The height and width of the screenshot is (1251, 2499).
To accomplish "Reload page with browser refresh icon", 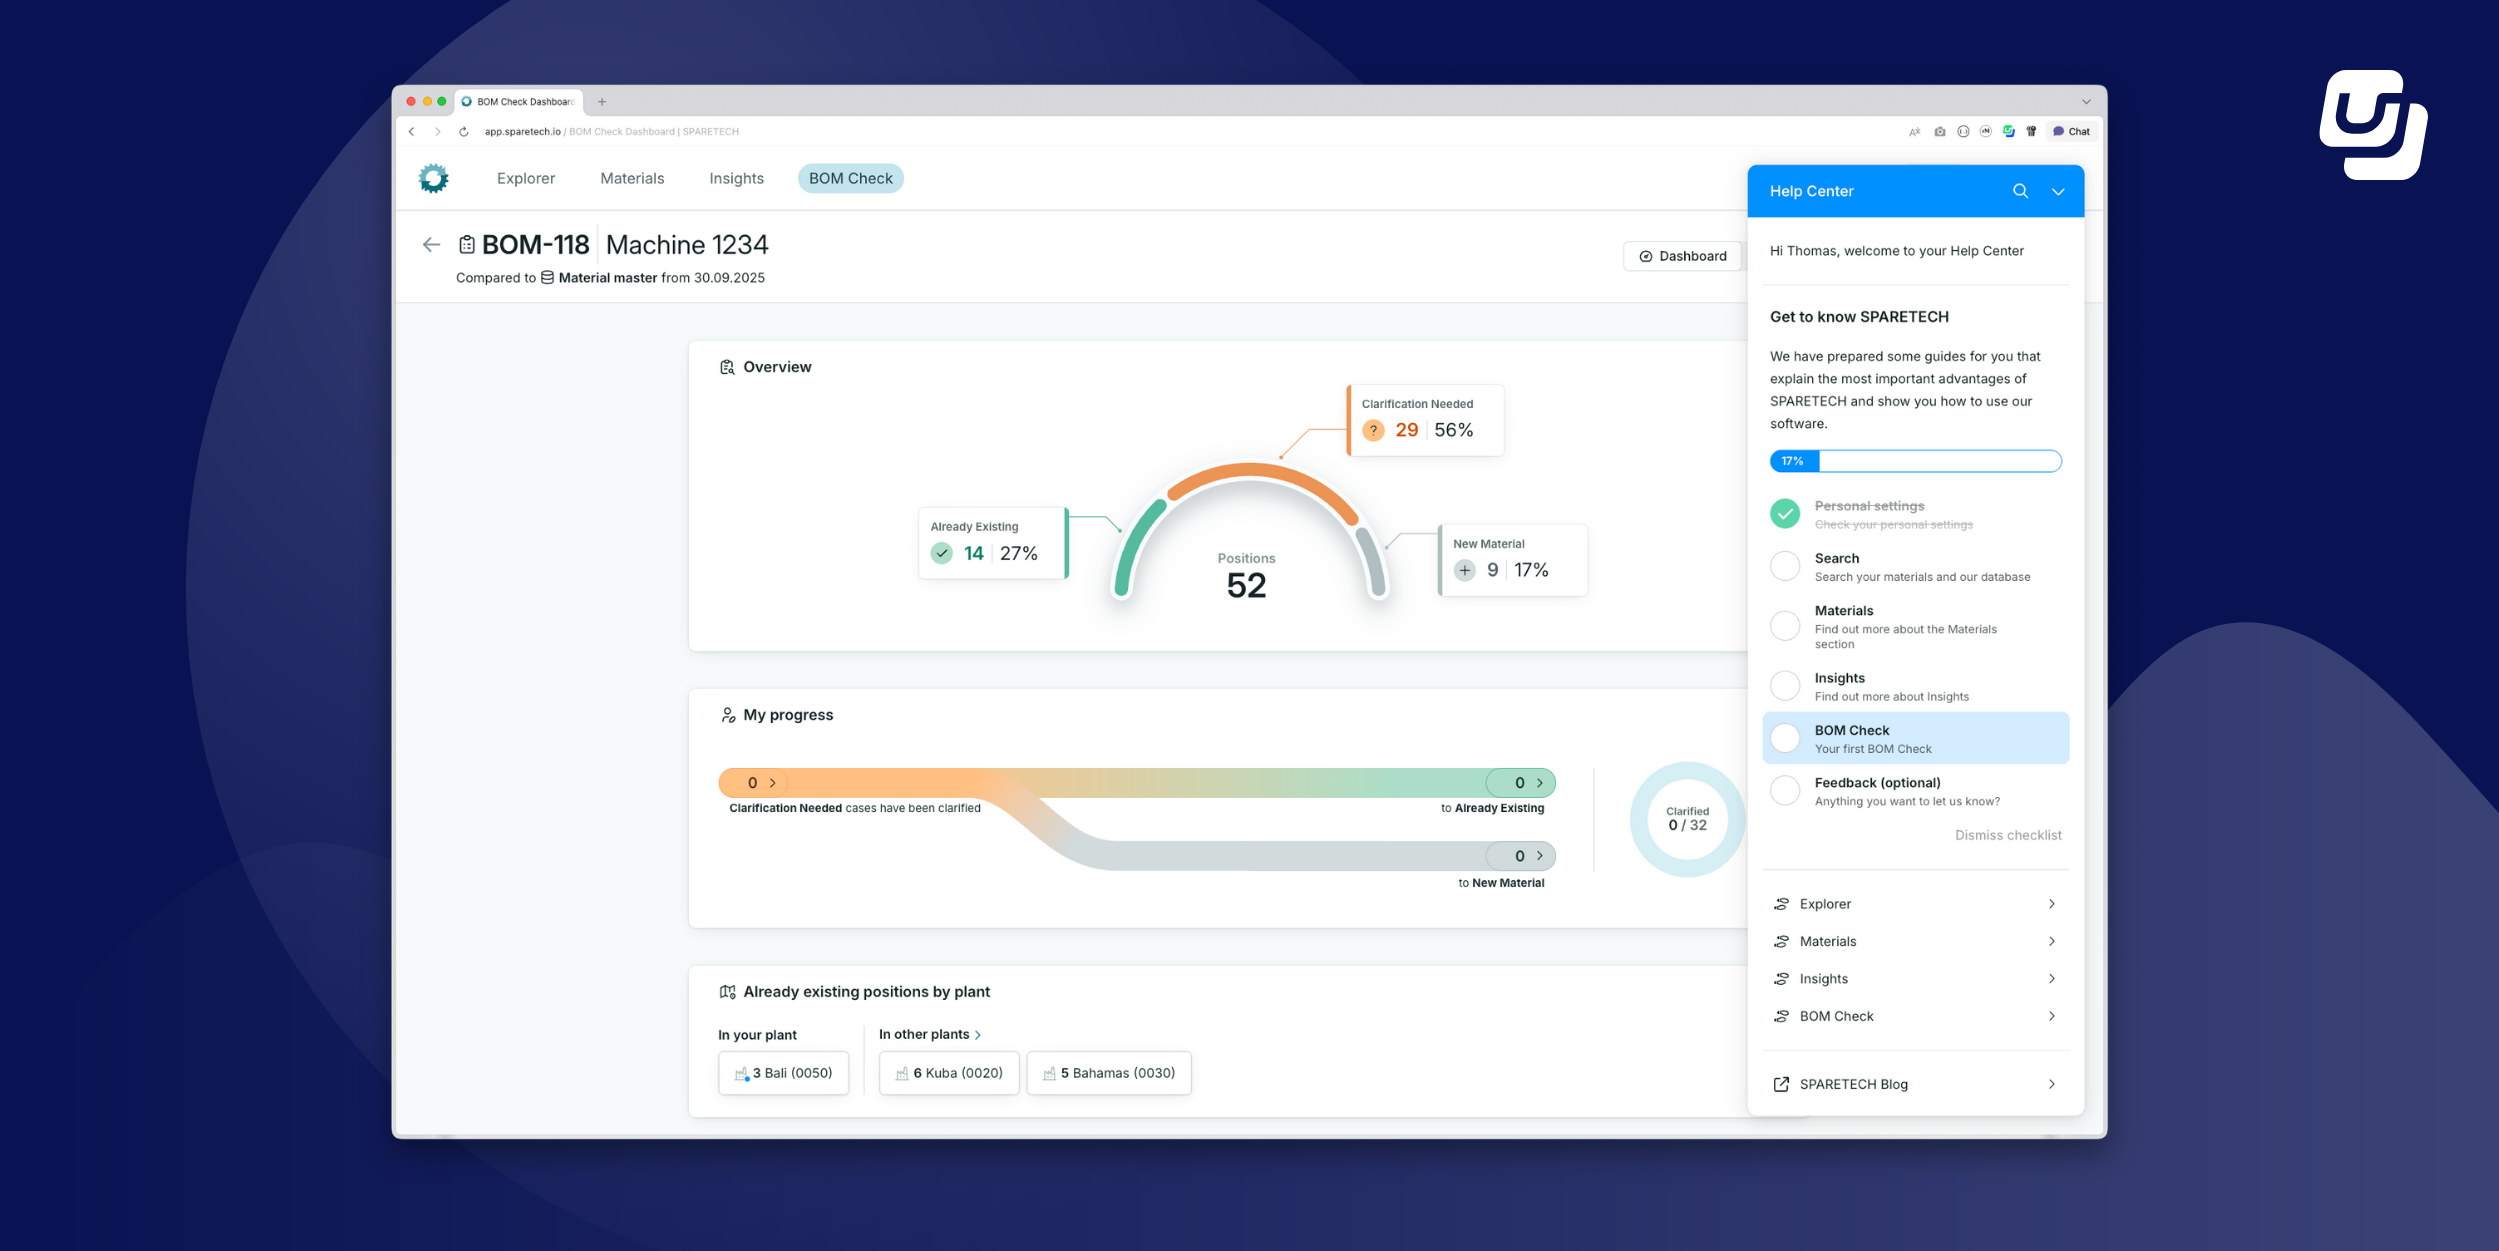I will tap(464, 132).
